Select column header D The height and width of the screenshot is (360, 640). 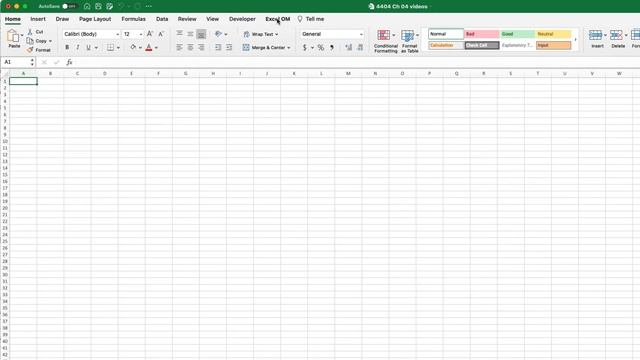pos(104,73)
